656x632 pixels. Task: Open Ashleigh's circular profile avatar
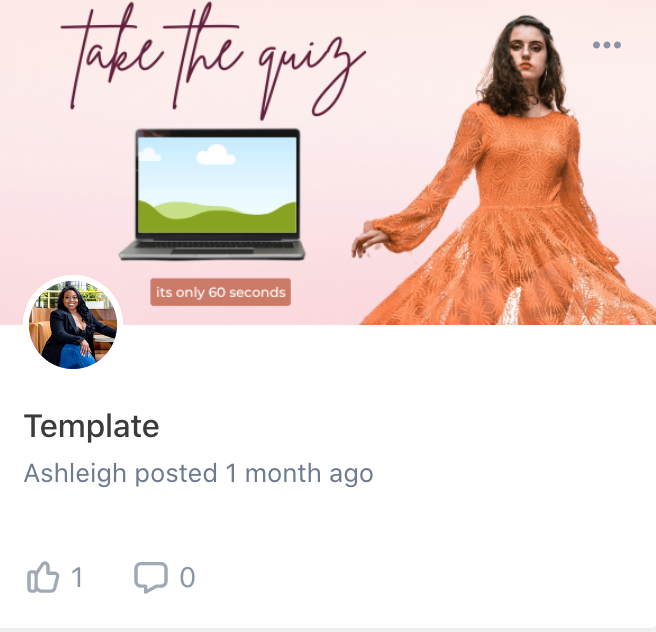tap(73, 324)
